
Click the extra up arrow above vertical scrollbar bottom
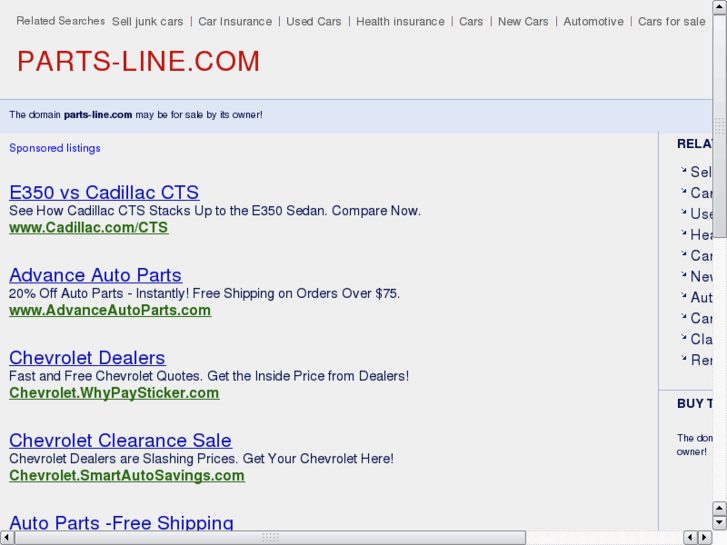point(719,508)
